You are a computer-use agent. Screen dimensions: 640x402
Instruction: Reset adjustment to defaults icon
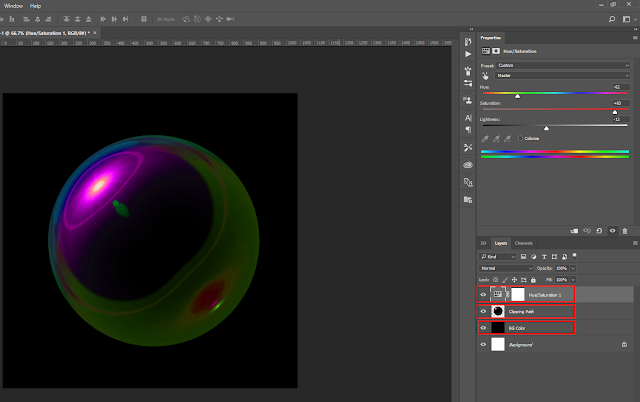click(x=599, y=231)
